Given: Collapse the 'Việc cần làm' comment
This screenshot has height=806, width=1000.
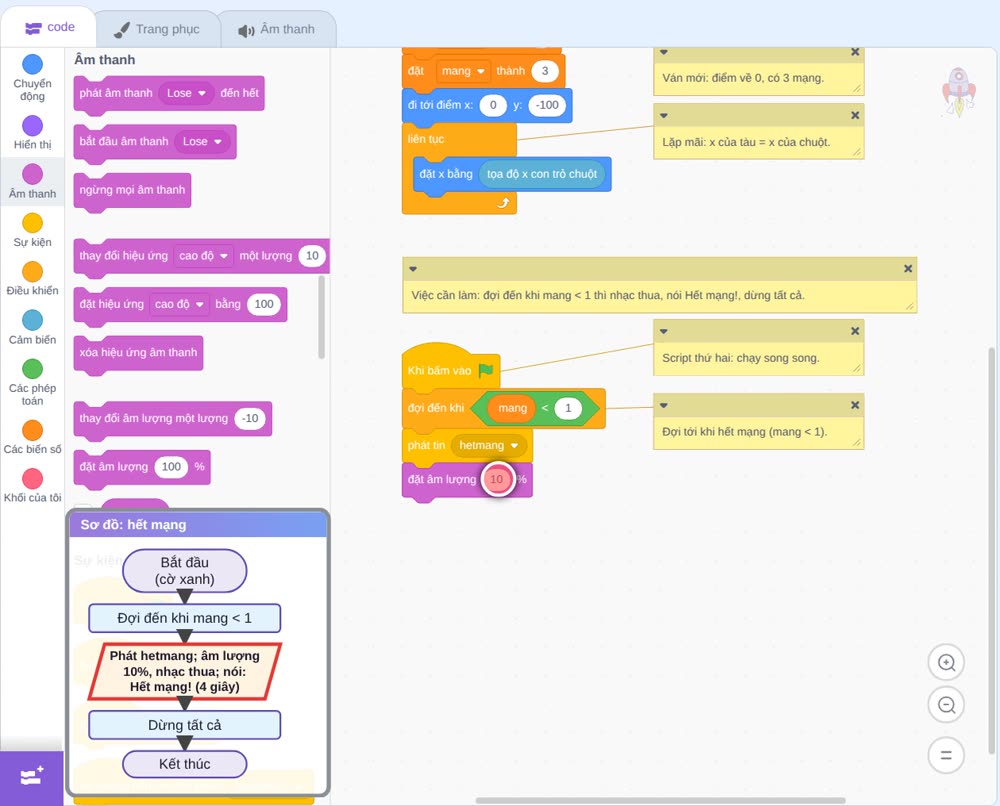Looking at the screenshot, I should tap(413, 269).
